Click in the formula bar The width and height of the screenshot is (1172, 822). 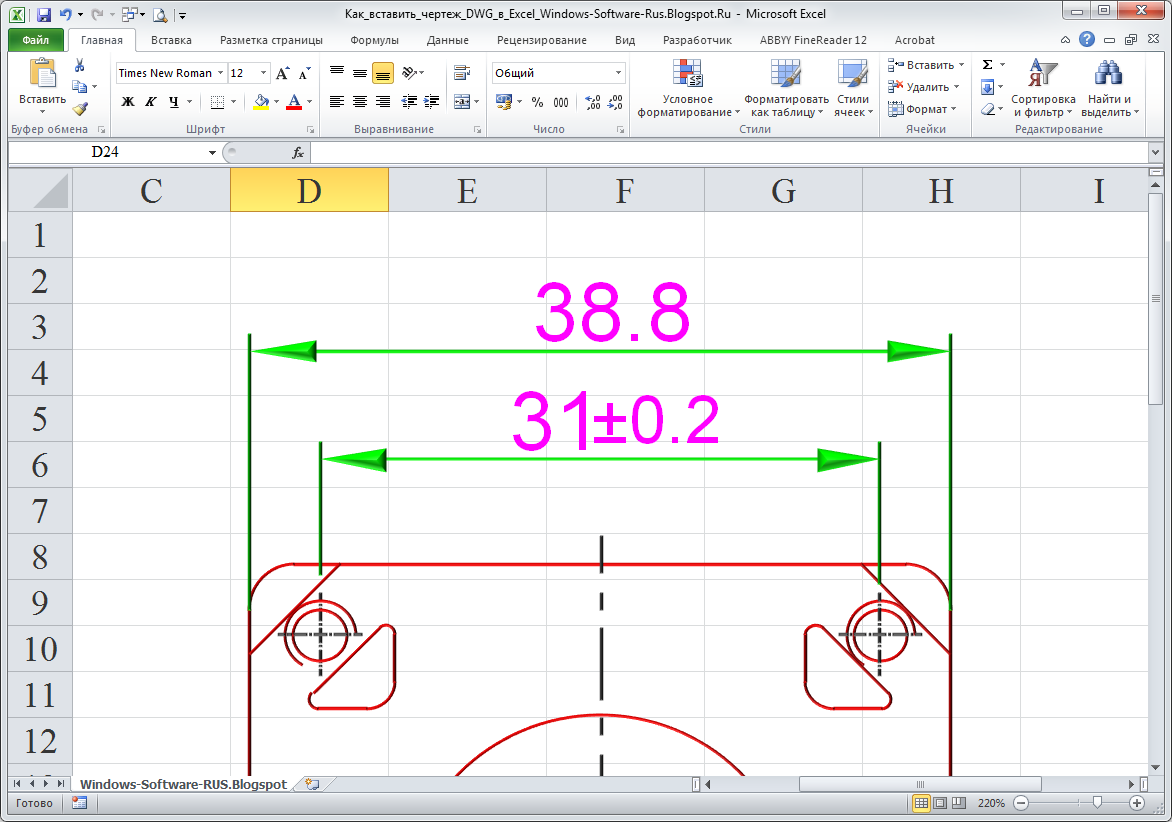[x=729, y=152]
